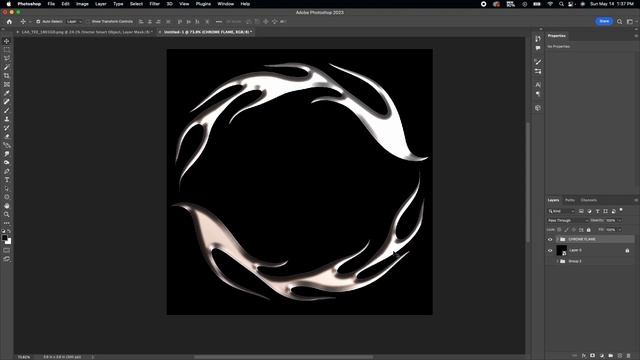This screenshot has height=360, width=640.
Task: Click the blue Share button
Action: tap(604, 21)
